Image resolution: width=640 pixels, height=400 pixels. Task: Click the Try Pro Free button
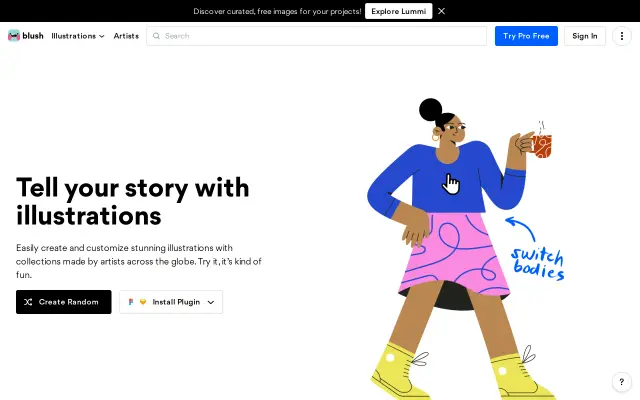click(526, 36)
